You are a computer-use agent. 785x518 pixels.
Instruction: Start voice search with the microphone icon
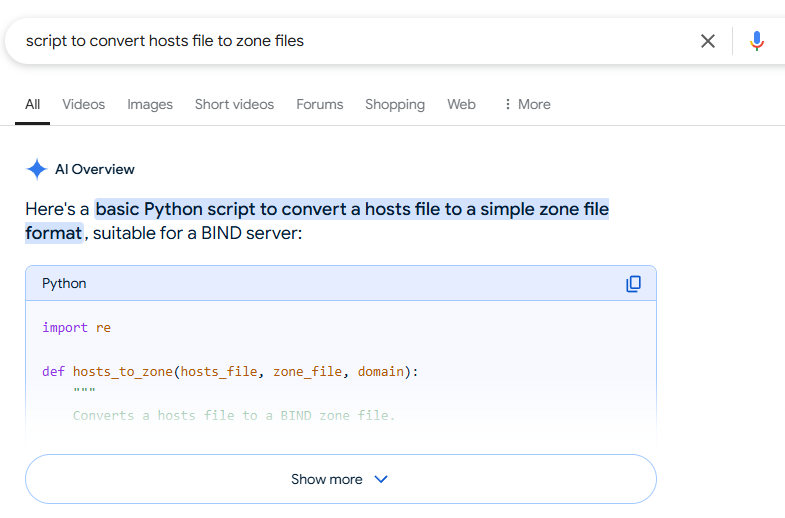click(x=756, y=41)
